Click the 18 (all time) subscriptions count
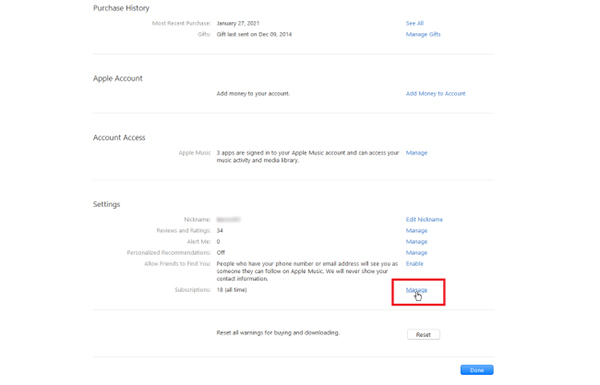The image size is (600, 385). point(232,290)
